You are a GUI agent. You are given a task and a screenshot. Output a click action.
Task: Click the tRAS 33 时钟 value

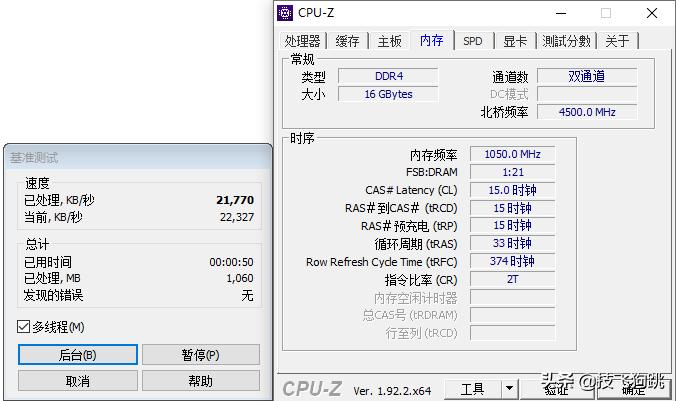[x=512, y=244]
